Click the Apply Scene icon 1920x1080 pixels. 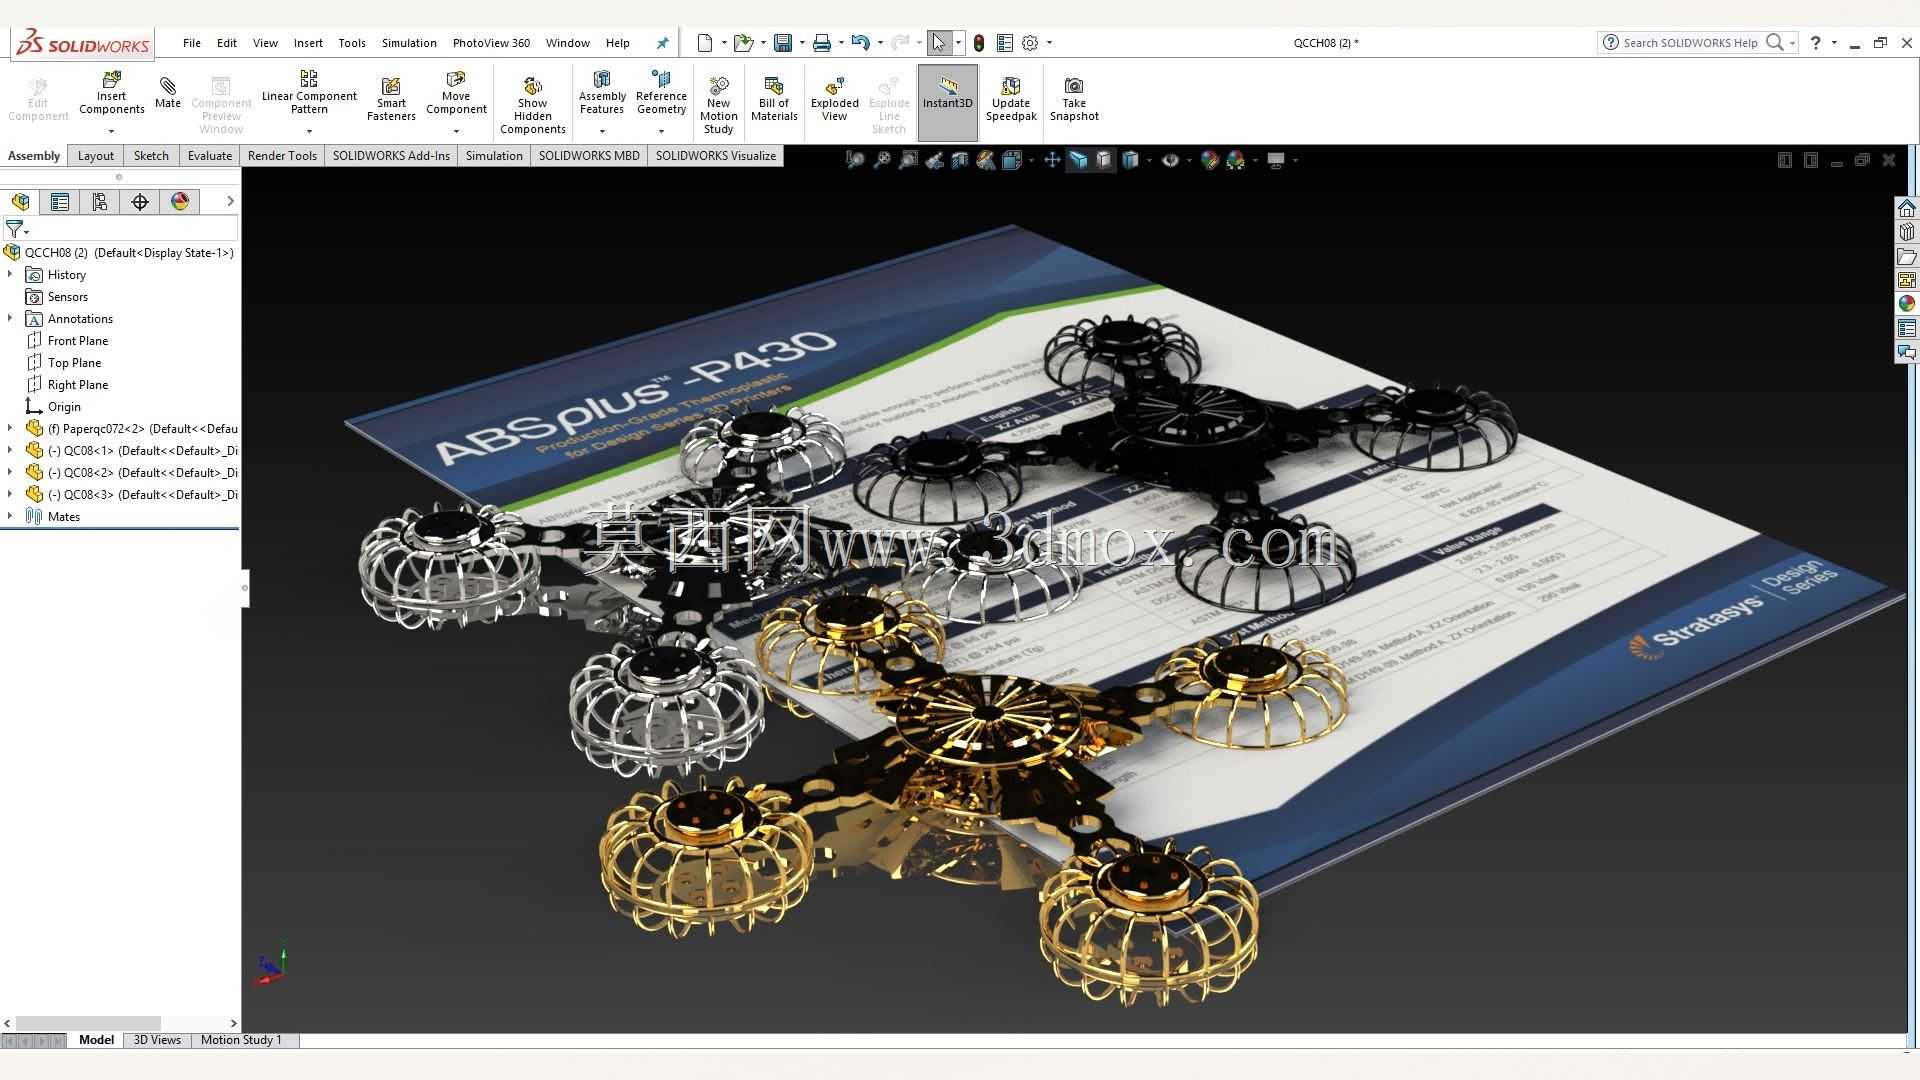tap(1236, 160)
